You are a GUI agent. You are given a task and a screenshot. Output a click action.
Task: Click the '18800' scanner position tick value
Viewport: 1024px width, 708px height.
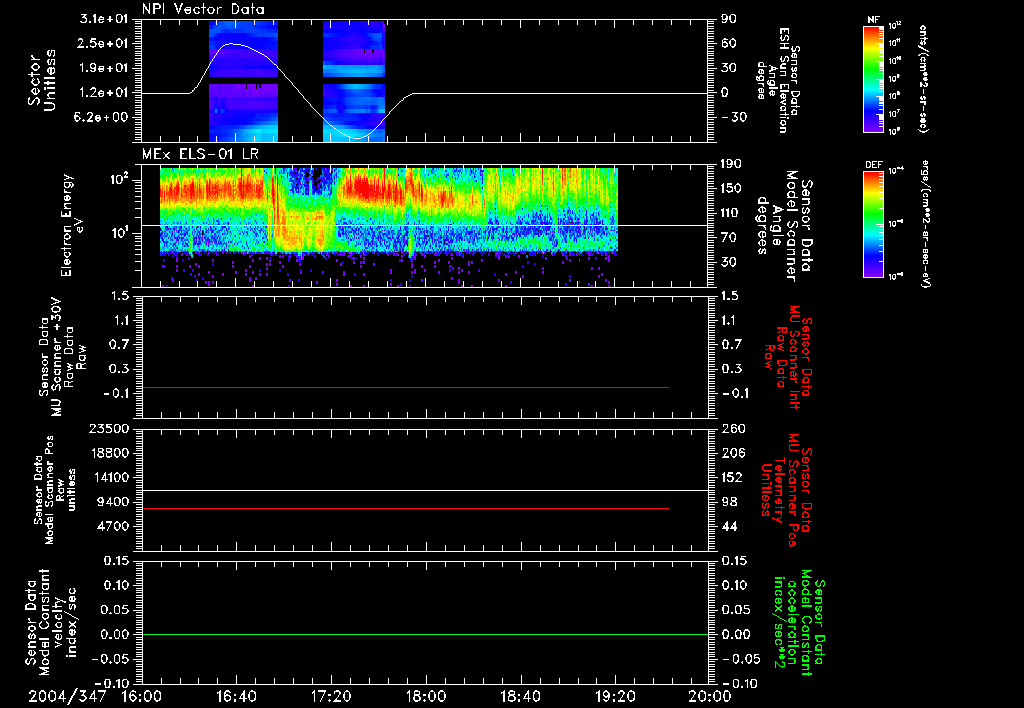108,453
